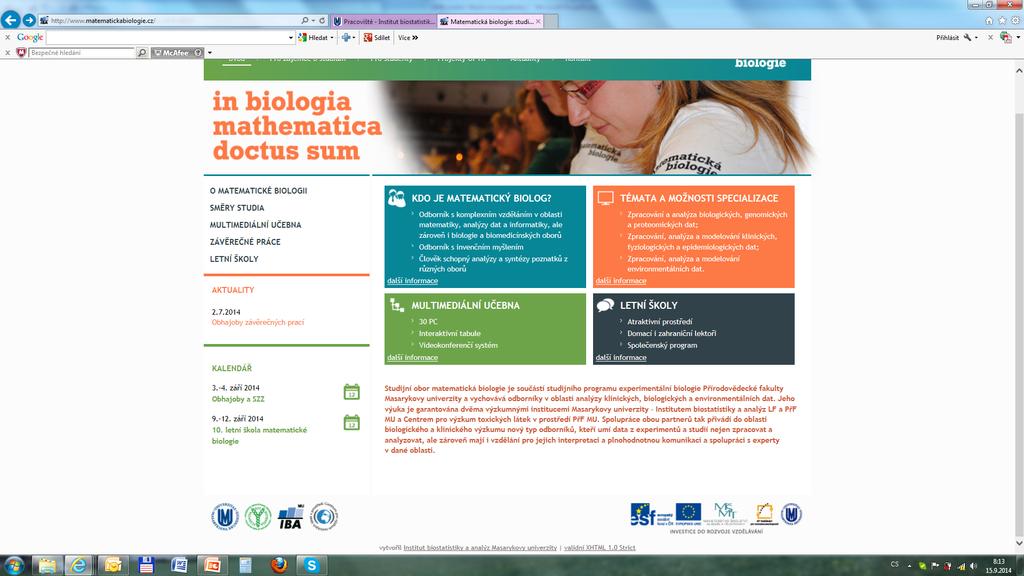Click the Masaryk University seal logo in footer left
Viewport: 1024px width, 576px height.
pyautogui.click(x=225, y=517)
